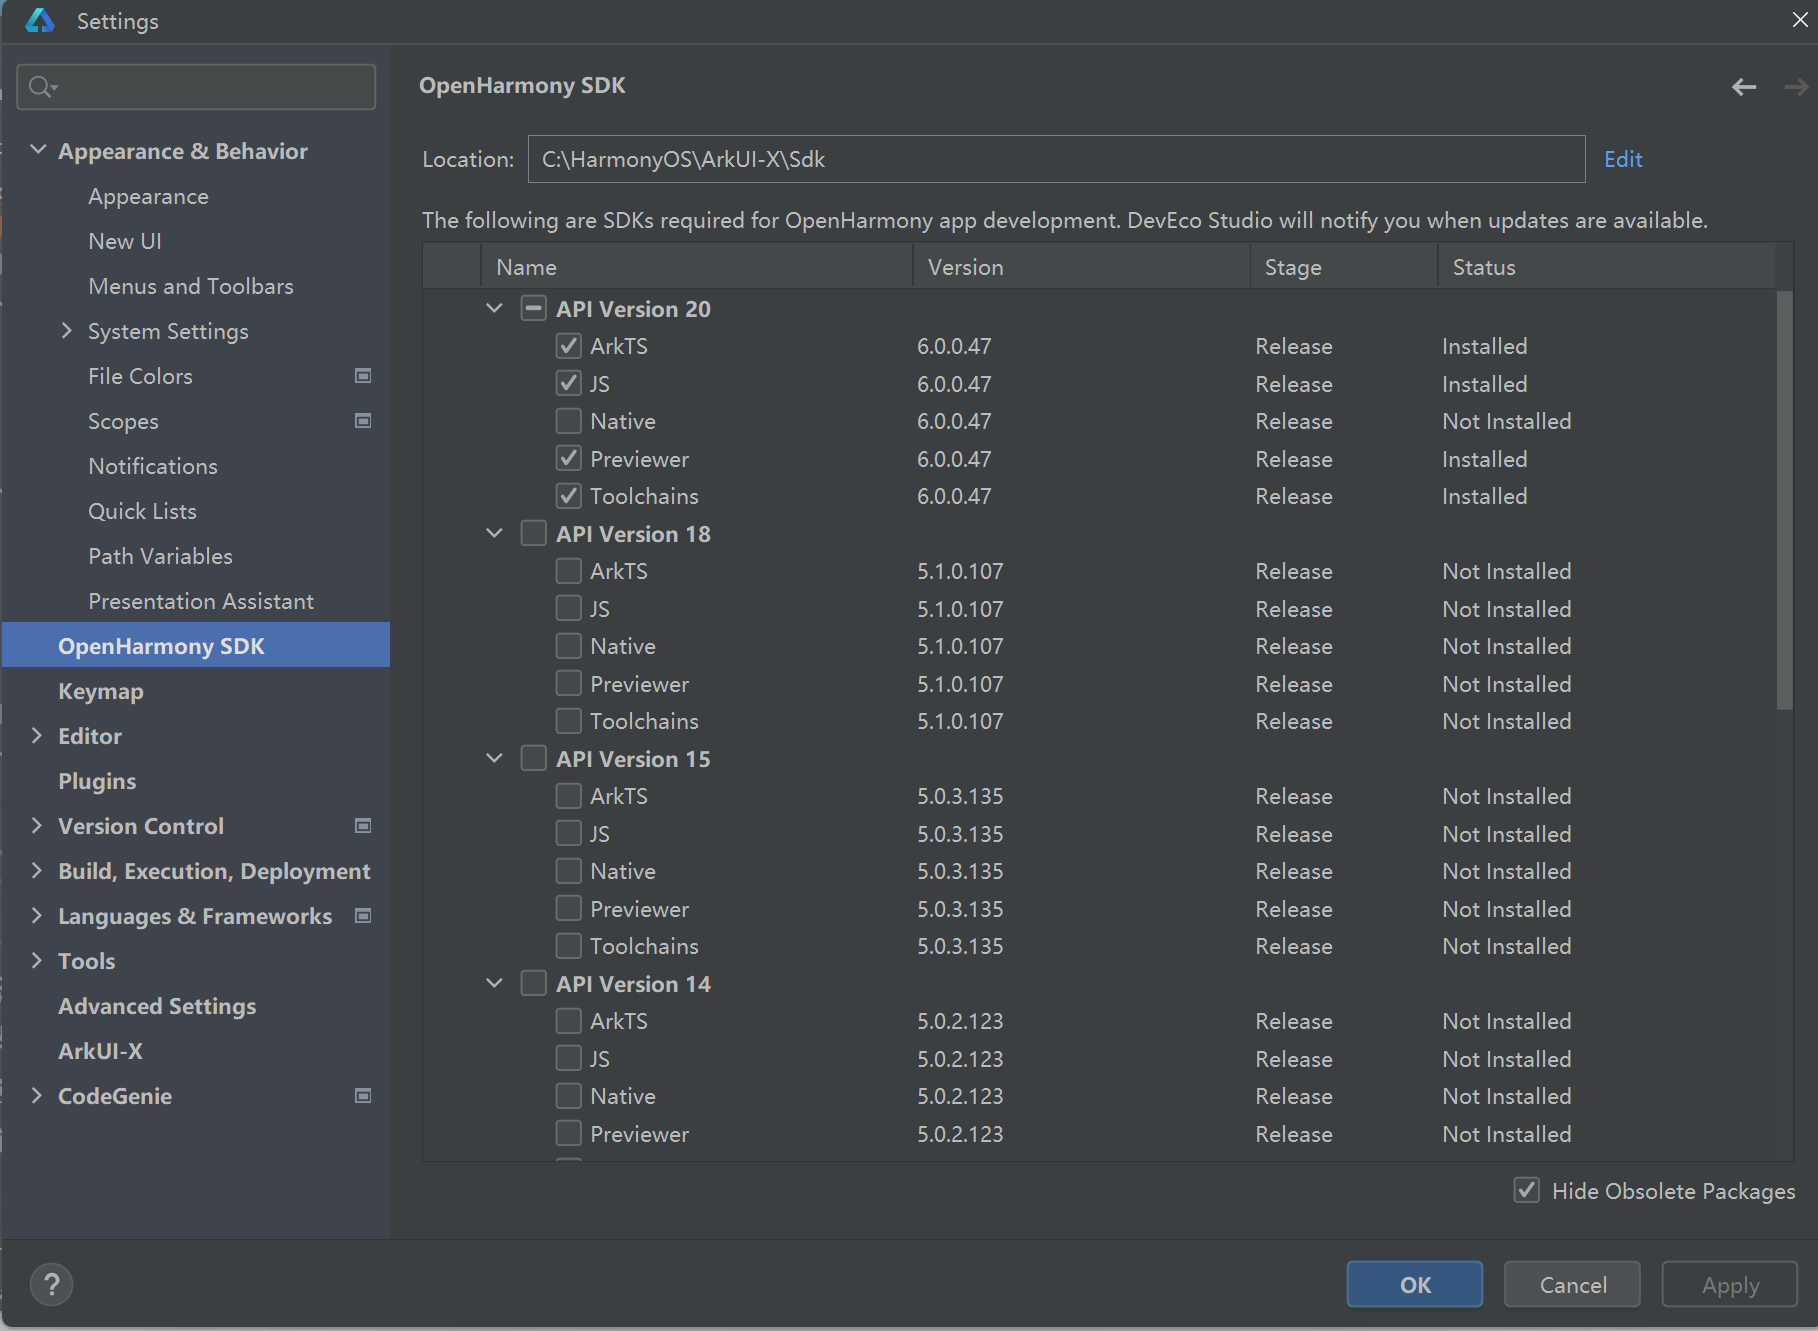This screenshot has width=1818, height=1331.
Task: Open the Appearance settings page
Action: pyautogui.click(x=148, y=197)
